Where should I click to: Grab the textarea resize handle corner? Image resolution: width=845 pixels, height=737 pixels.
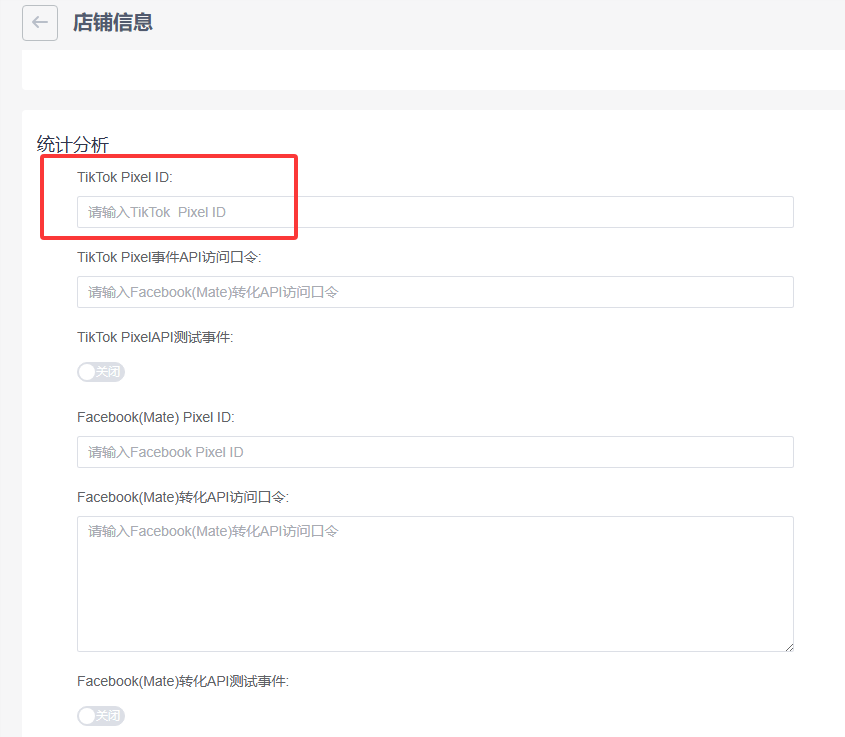coord(789,647)
